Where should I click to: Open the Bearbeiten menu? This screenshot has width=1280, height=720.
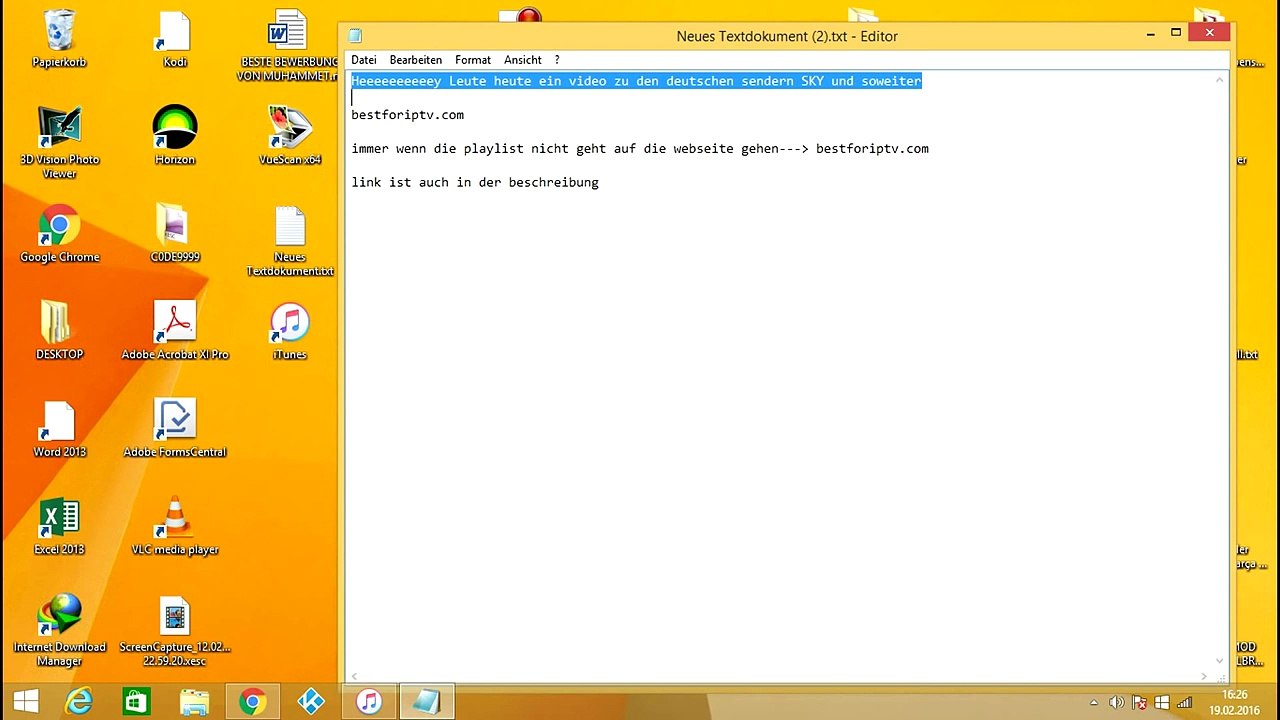click(x=416, y=60)
